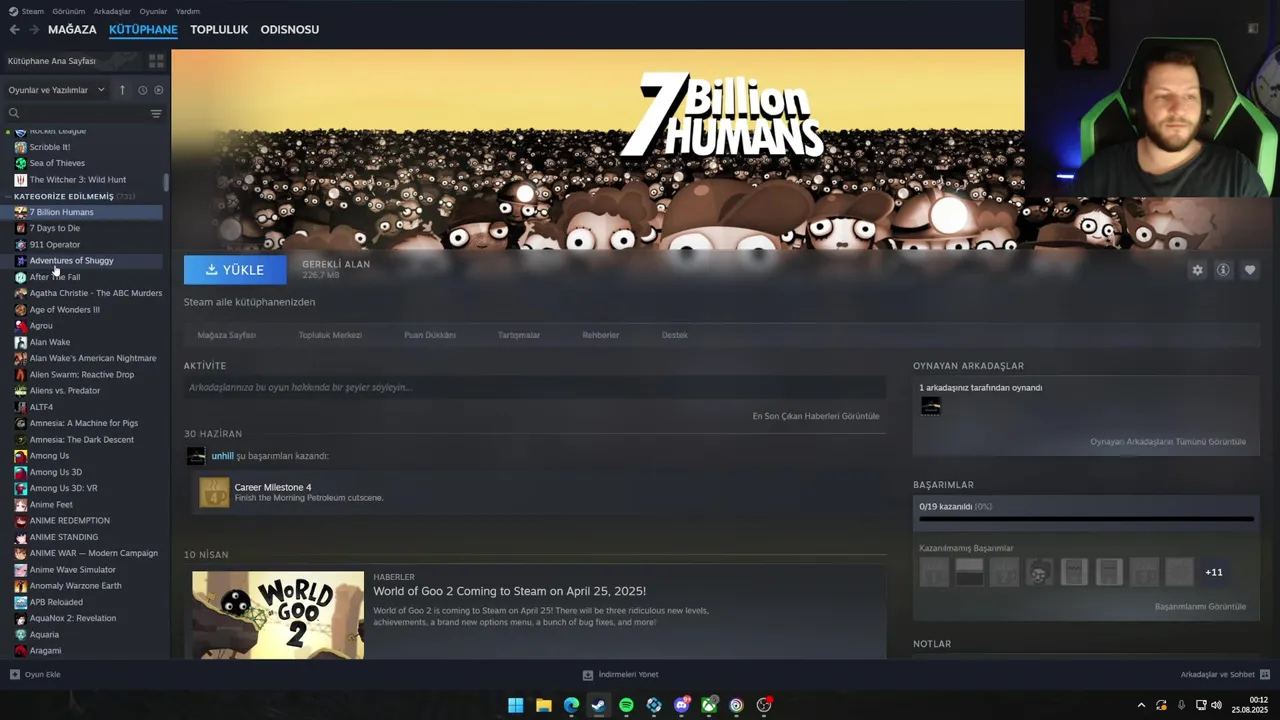Open Mağaza Sayfası link
The width and height of the screenshot is (1280, 720).
click(x=227, y=335)
